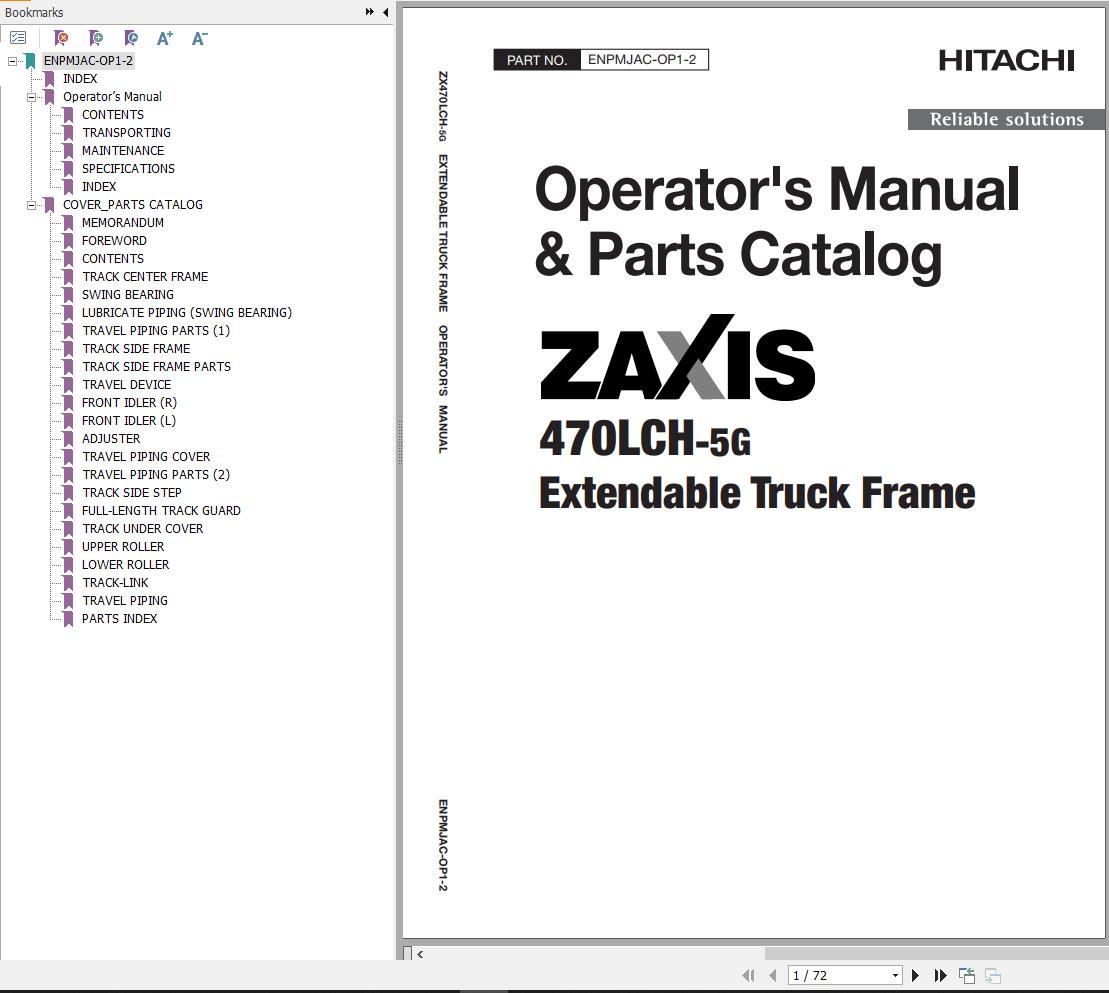This screenshot has height=993, width=1109.
Task: Increase bookmark font size with A+
Action: 165,38
